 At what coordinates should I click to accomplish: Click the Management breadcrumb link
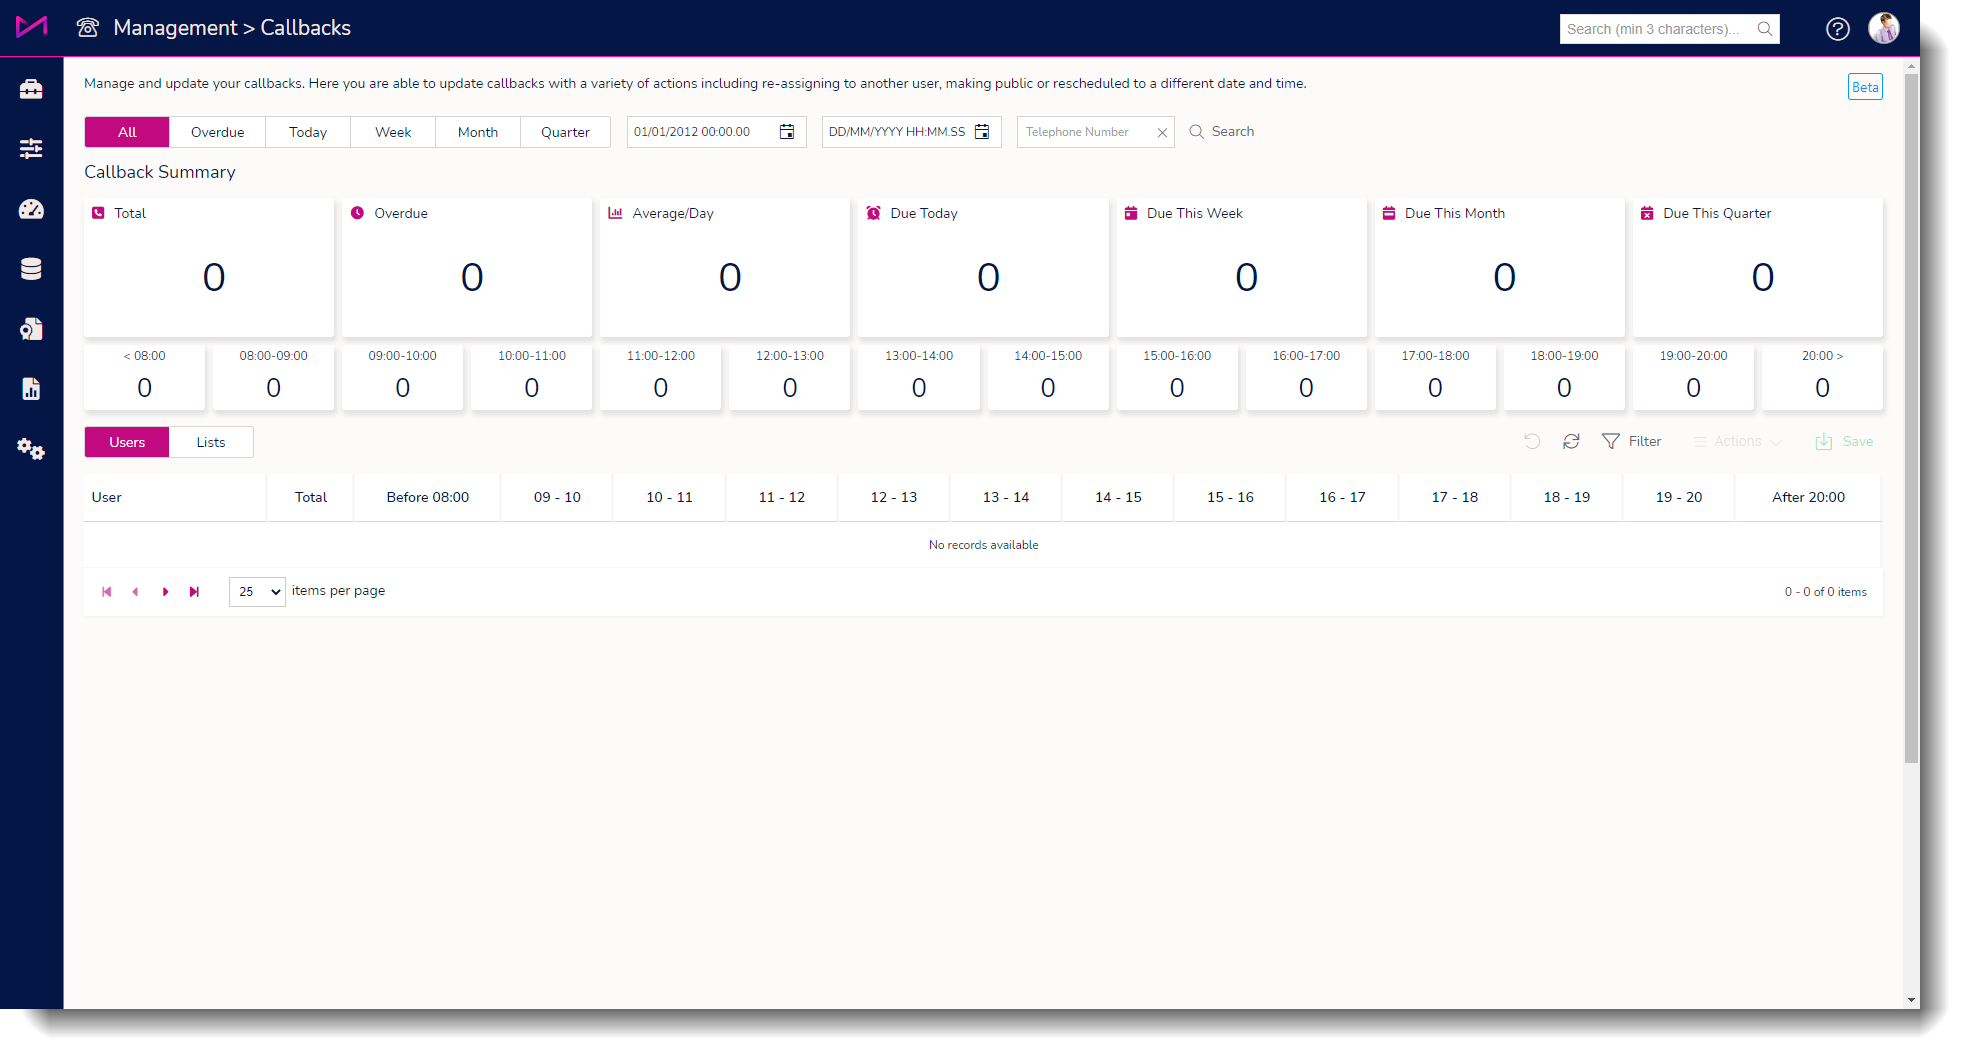(175, 28)
